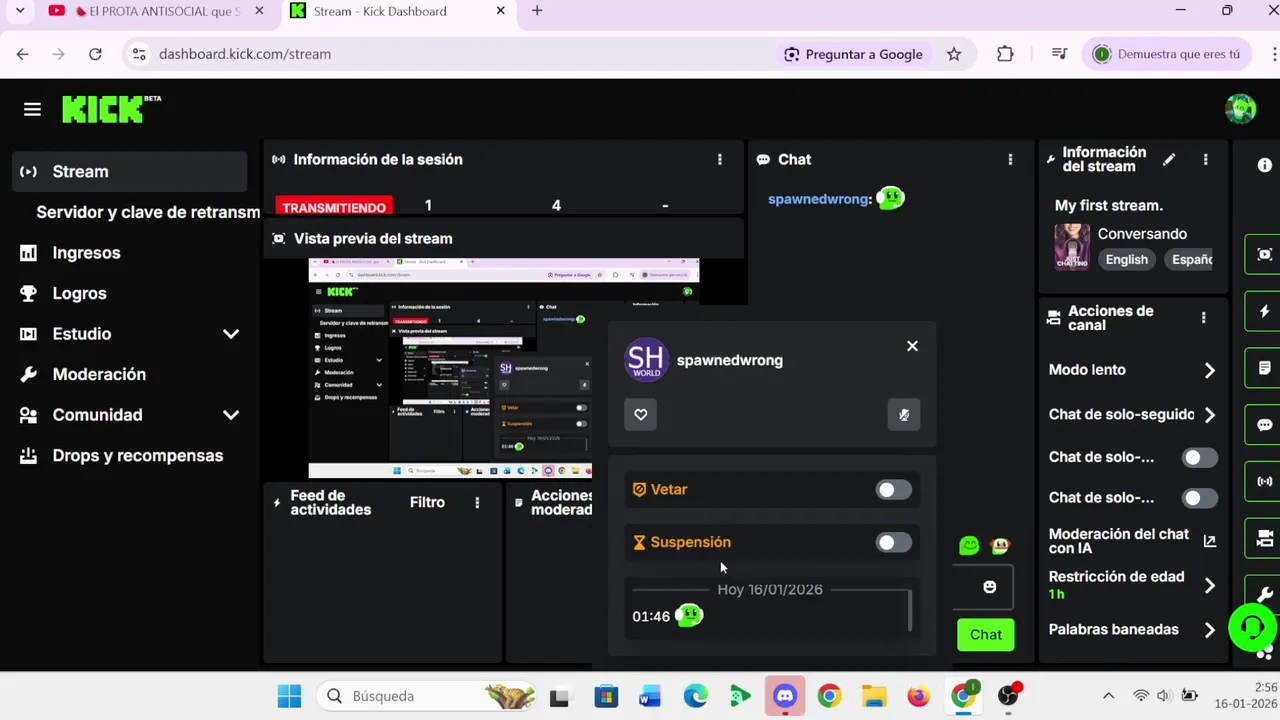Image resolution: width=1280 pixels, height=720 pixels.
Task: Open emoji picker in chat input
Action: tap(989, 587)
